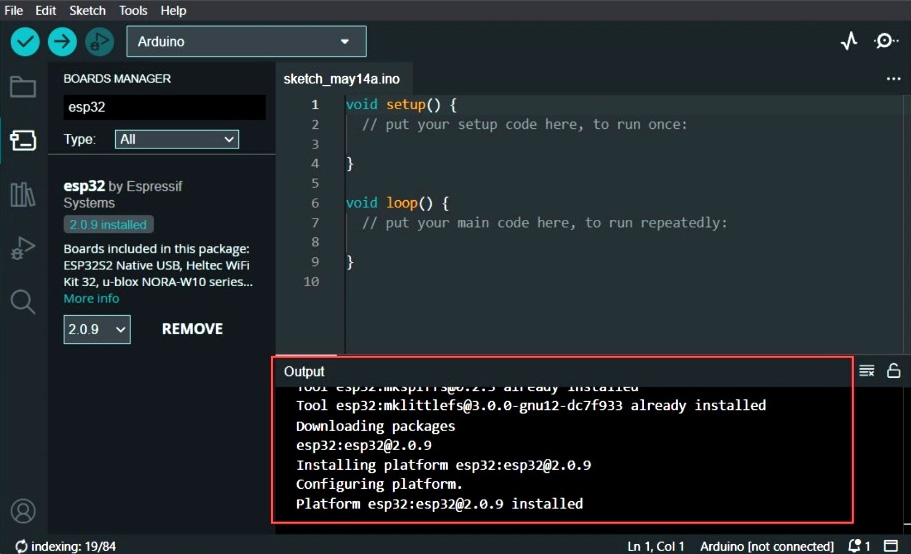Click the BOARDS MANAGER panel heading
911x554 pixels.
[117, 79]
